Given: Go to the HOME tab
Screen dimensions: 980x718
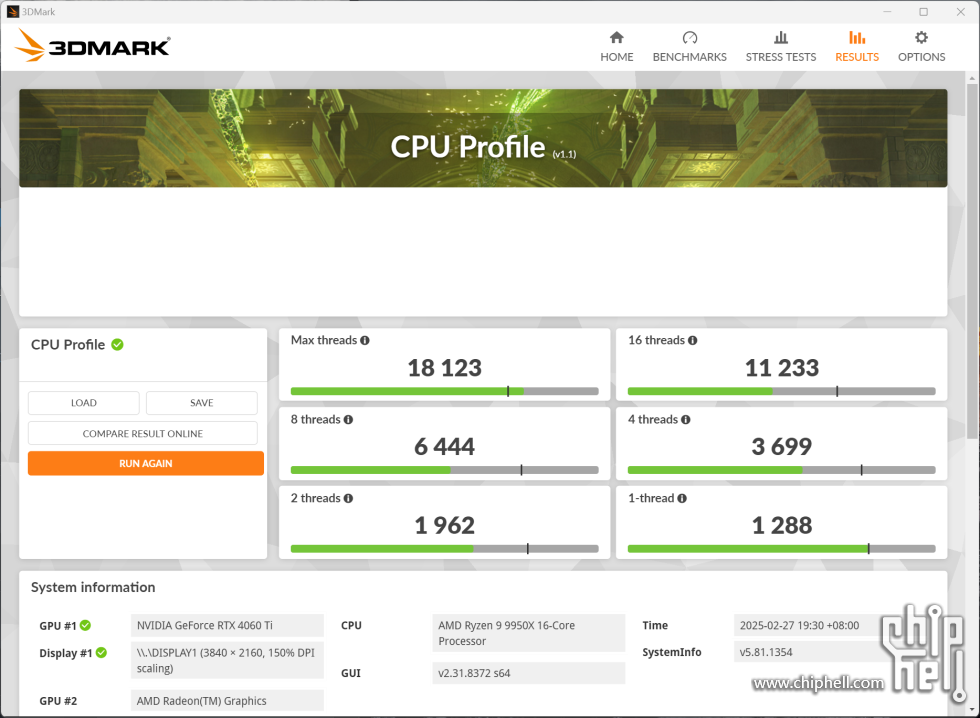Looking at the screenshot, I should (616, 47).
